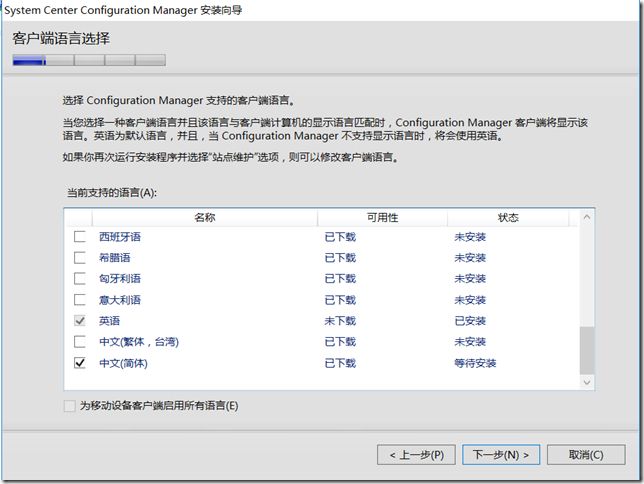Select the 匈牙利语 row name
Screen dimensions: 644x484
120,279
